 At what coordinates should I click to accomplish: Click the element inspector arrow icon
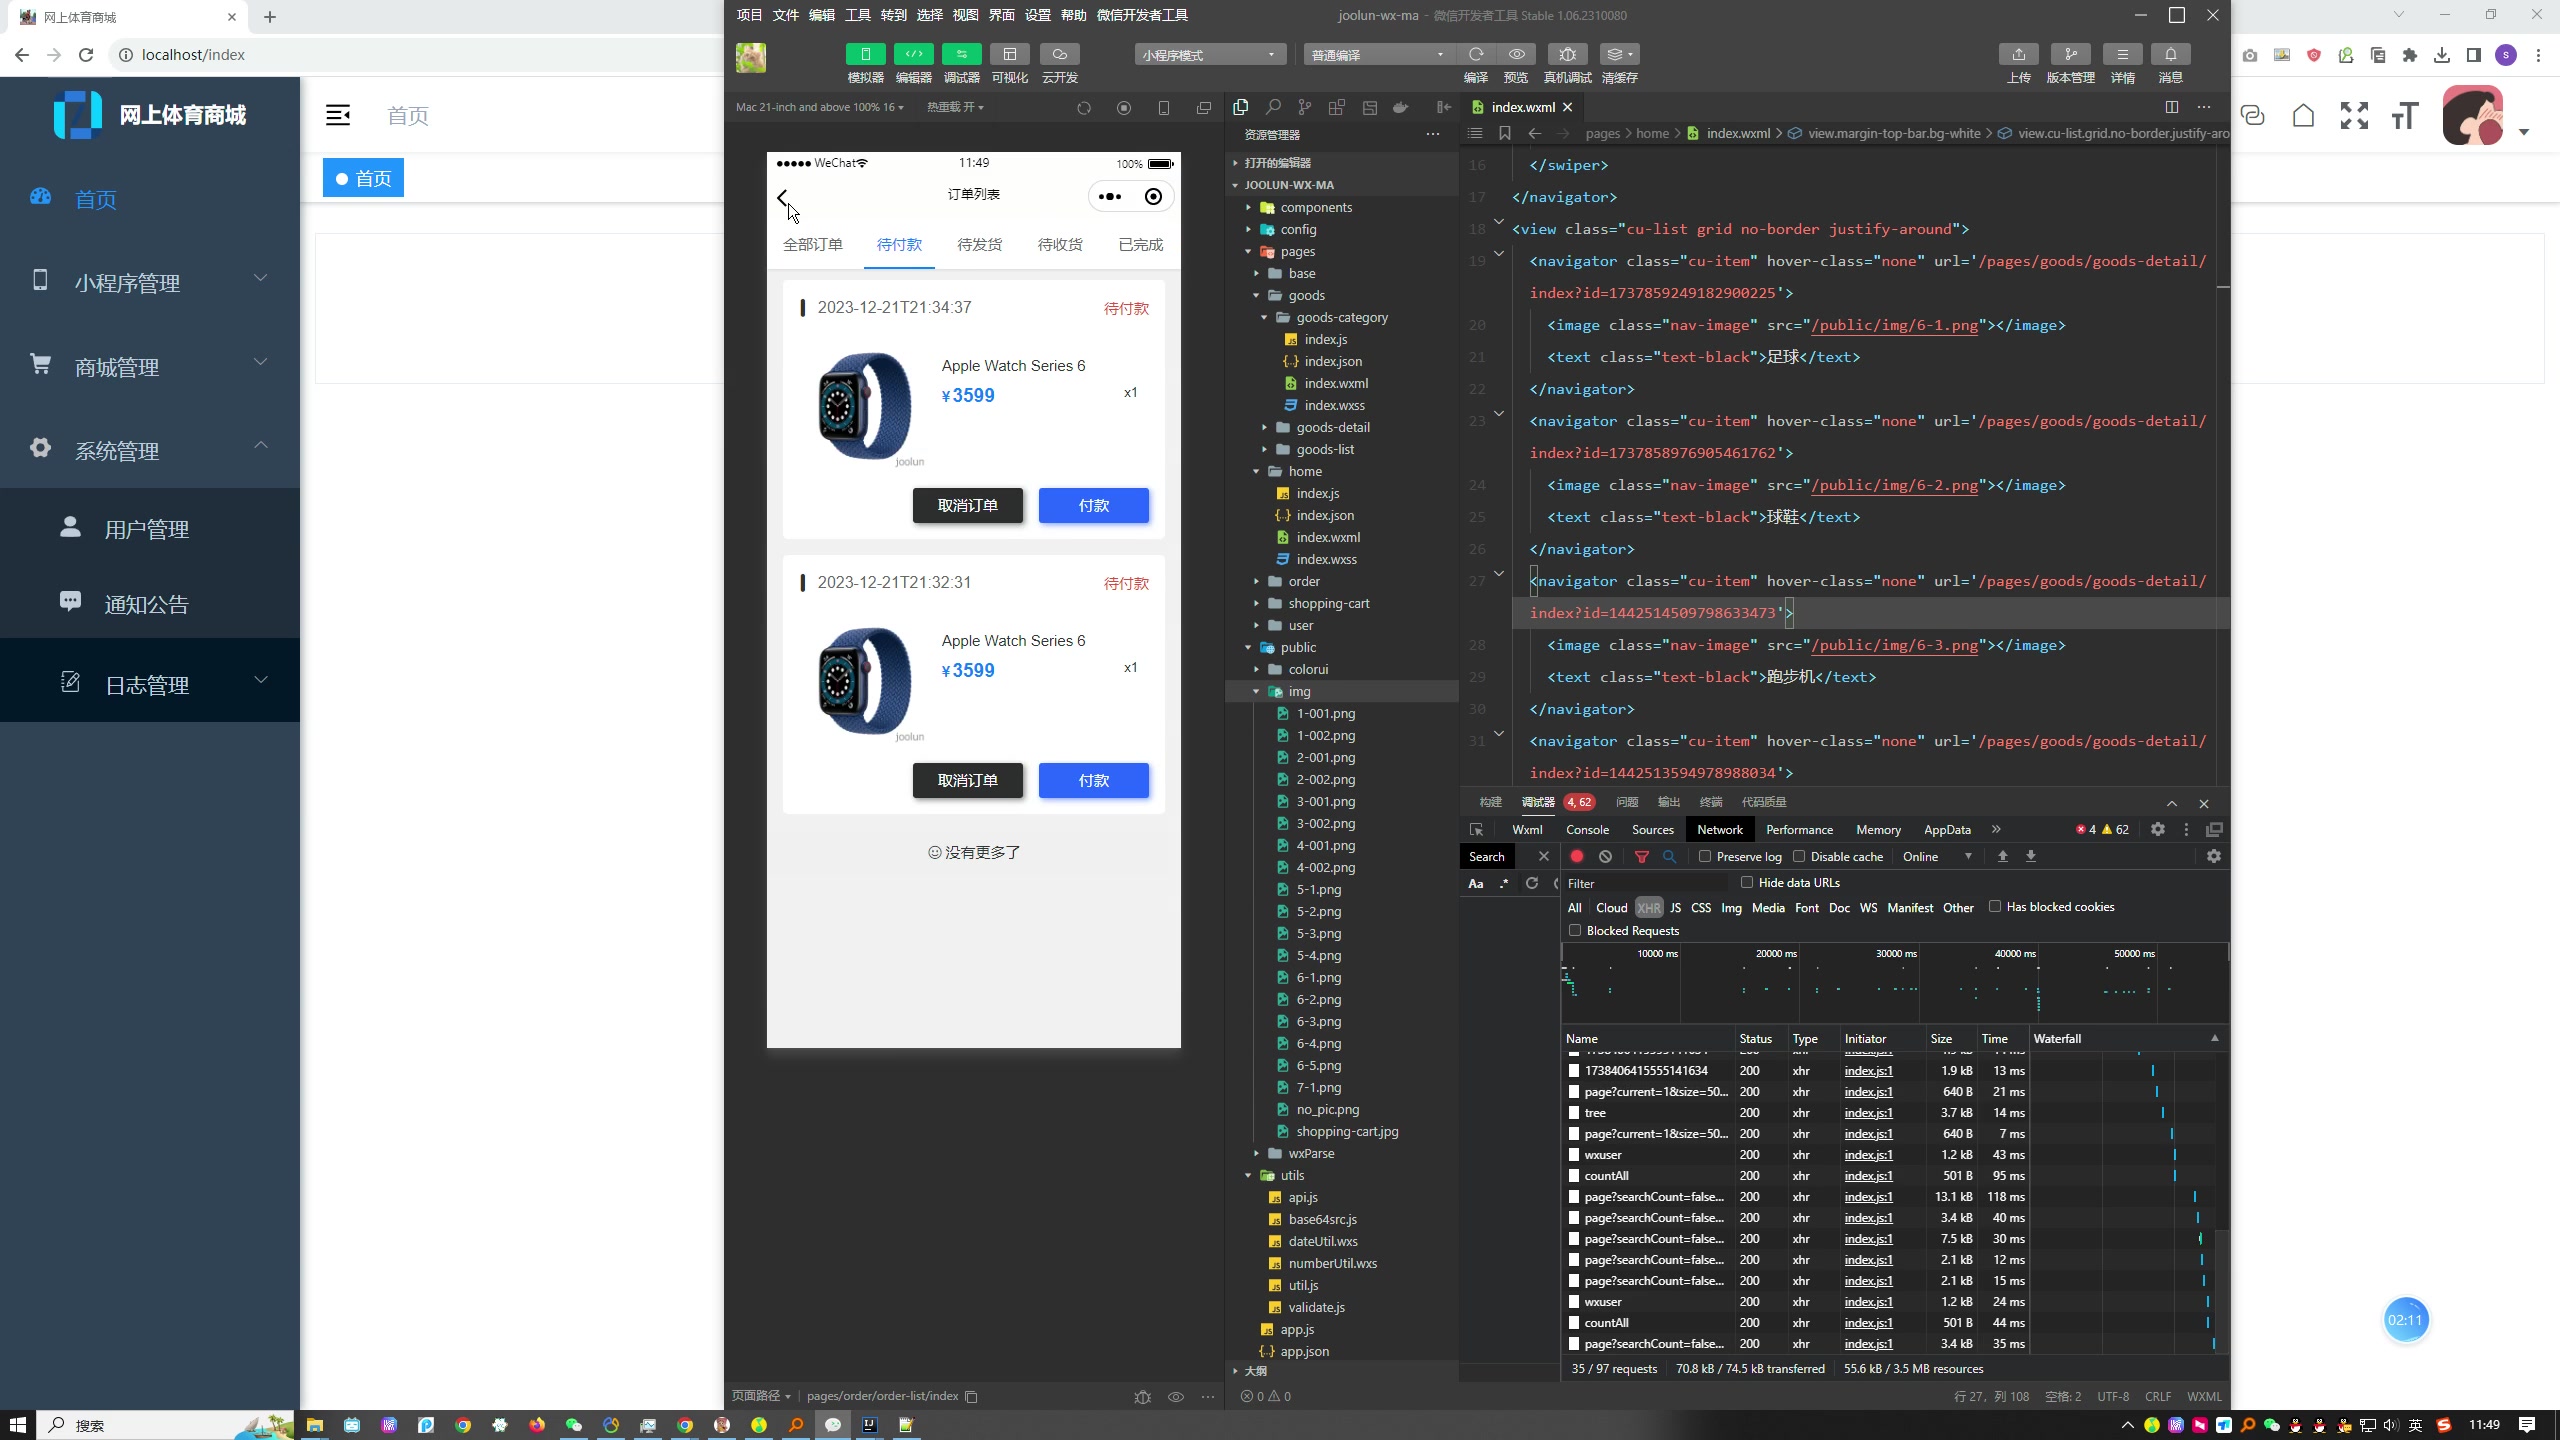point(1476,830)
